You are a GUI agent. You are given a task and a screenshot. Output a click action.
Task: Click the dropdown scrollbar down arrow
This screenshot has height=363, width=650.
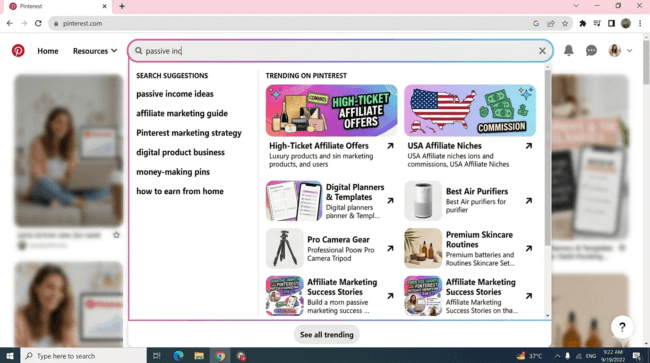point(548,316)
